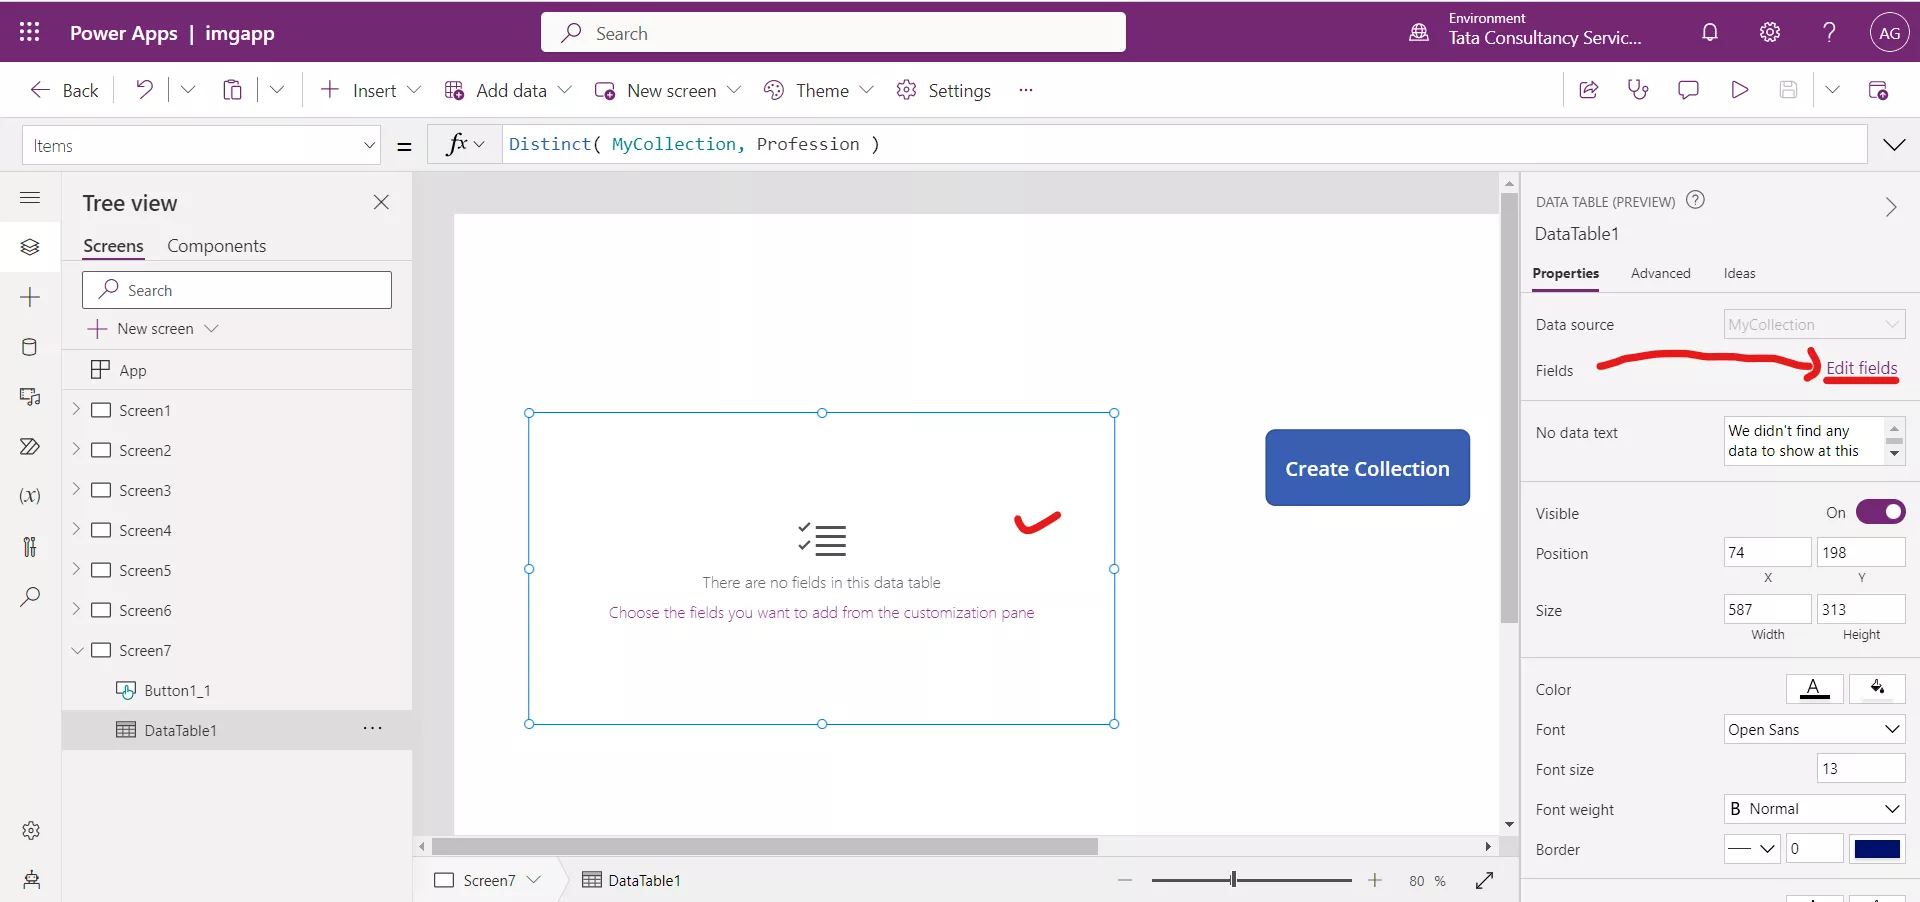Open the Font dropdown showing Open Sans
Image resolution: width=1920 pixels, height=902 pixels.
click(1814, 729)
